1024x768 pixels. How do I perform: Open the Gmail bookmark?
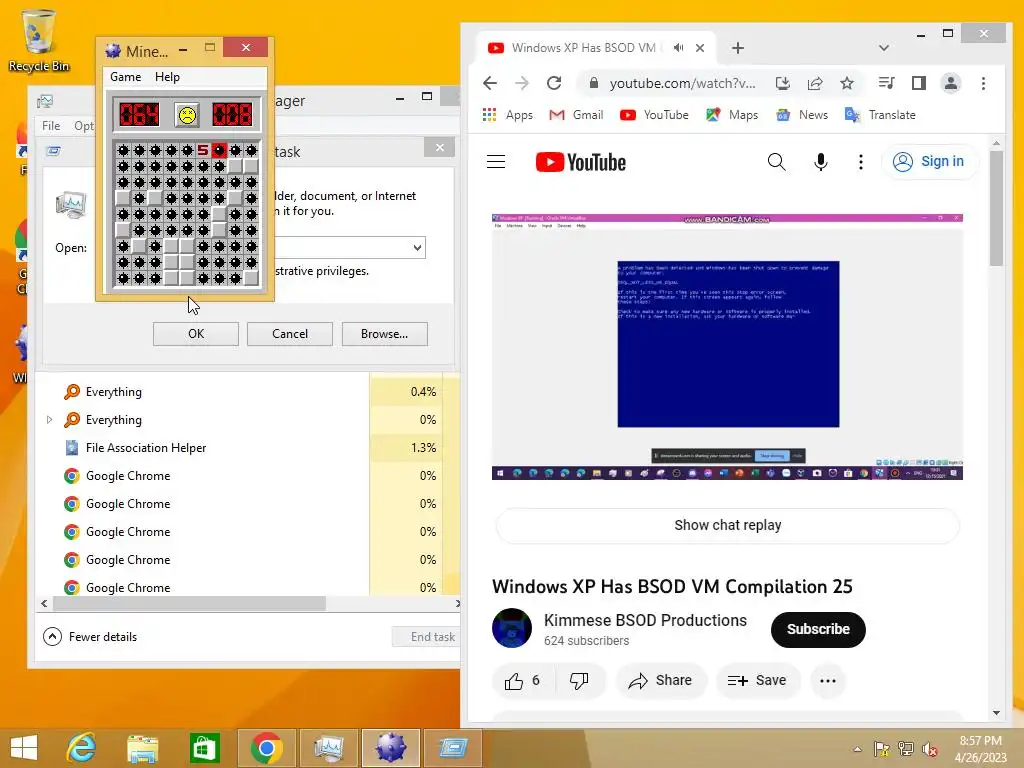tap(576, 115)
